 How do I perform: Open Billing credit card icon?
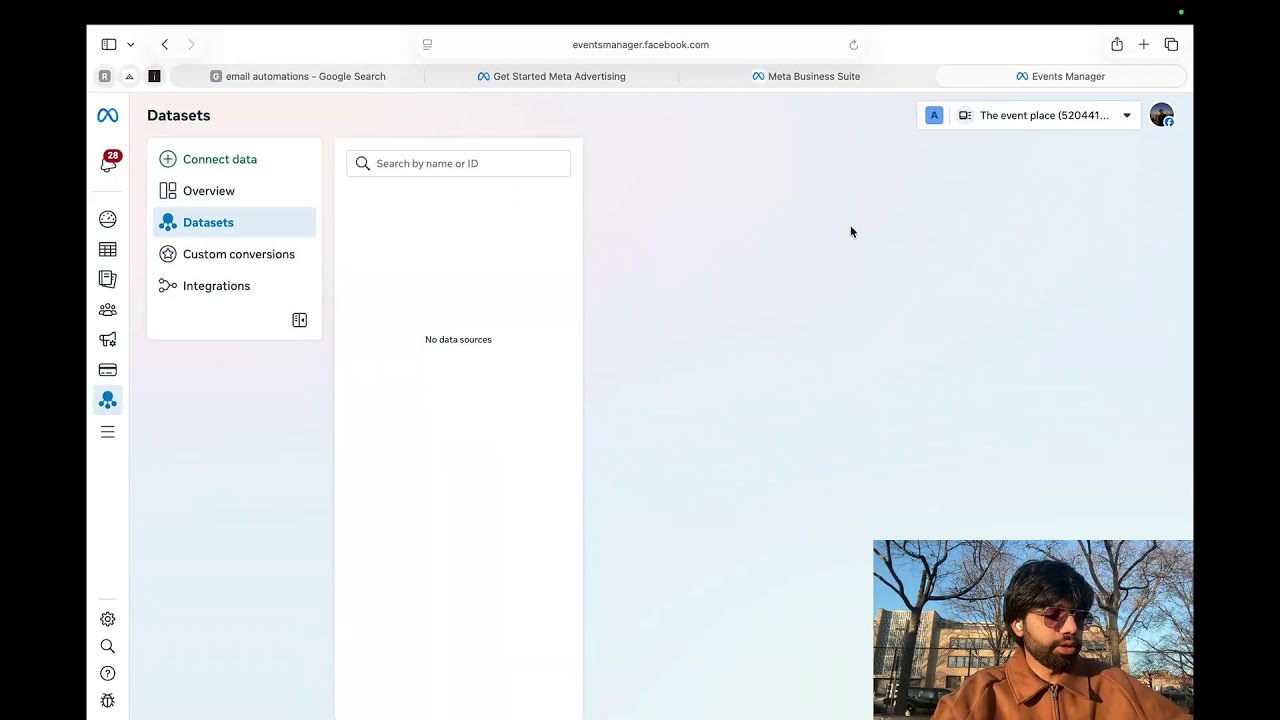point(108,370)
